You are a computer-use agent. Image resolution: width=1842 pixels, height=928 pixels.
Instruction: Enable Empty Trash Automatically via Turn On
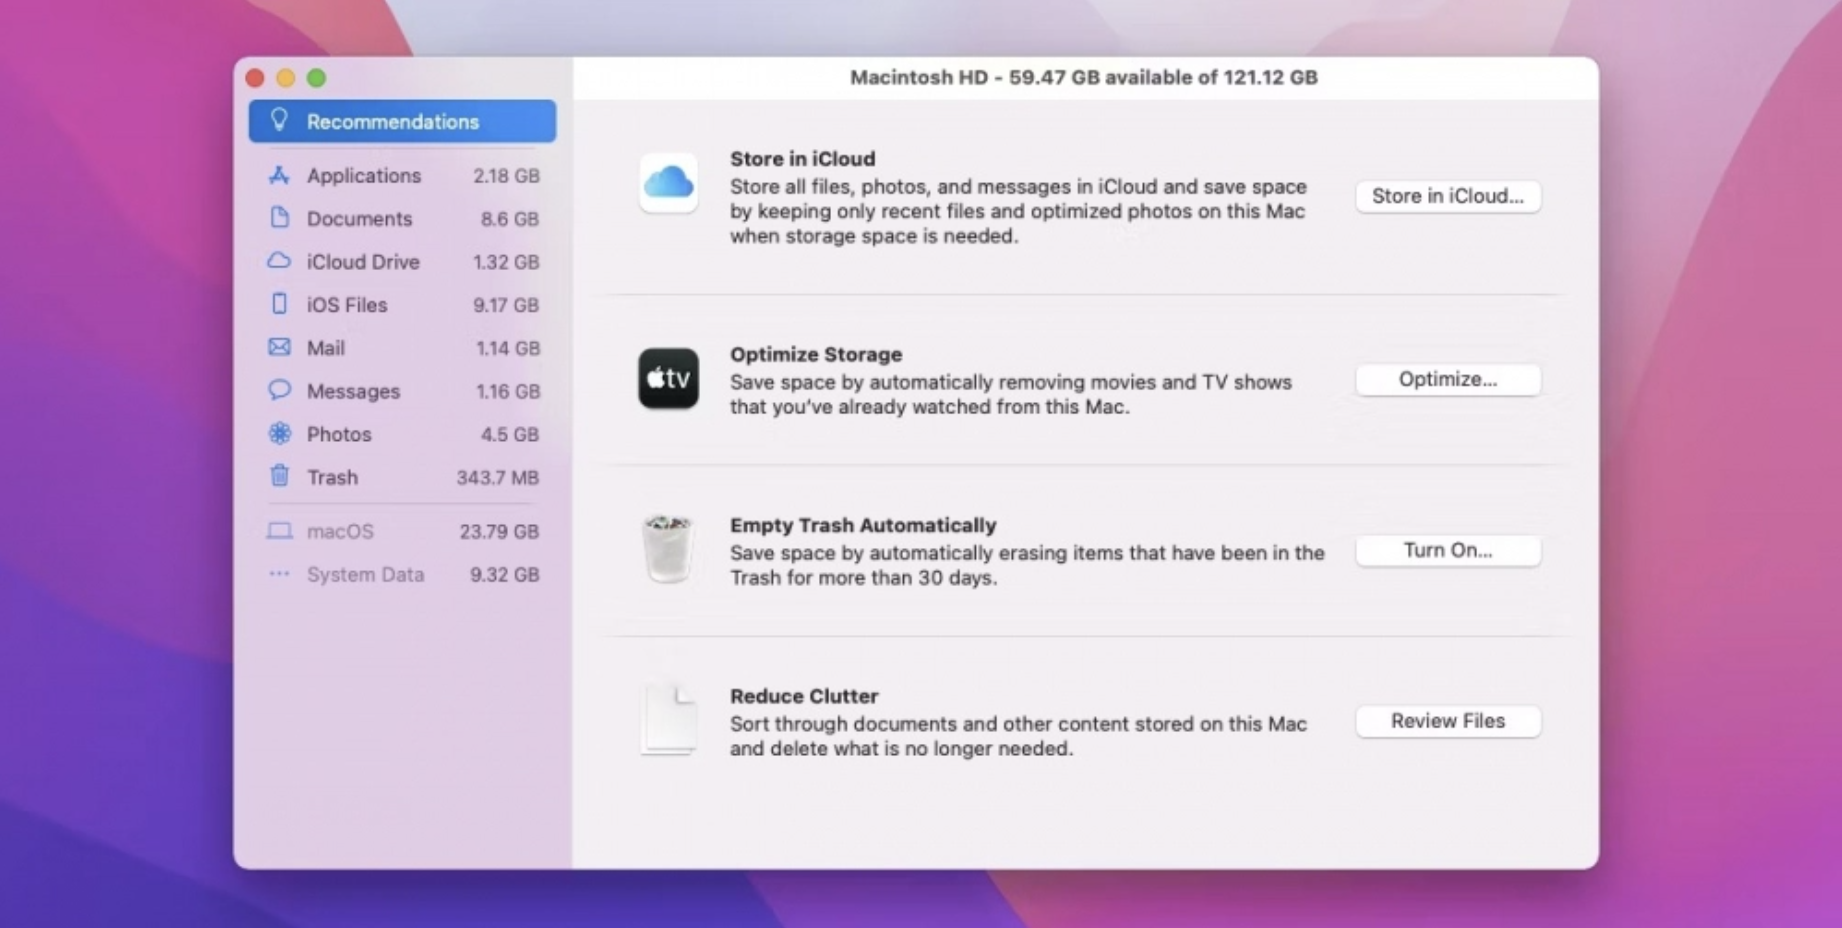click(x=1447, y=550)
